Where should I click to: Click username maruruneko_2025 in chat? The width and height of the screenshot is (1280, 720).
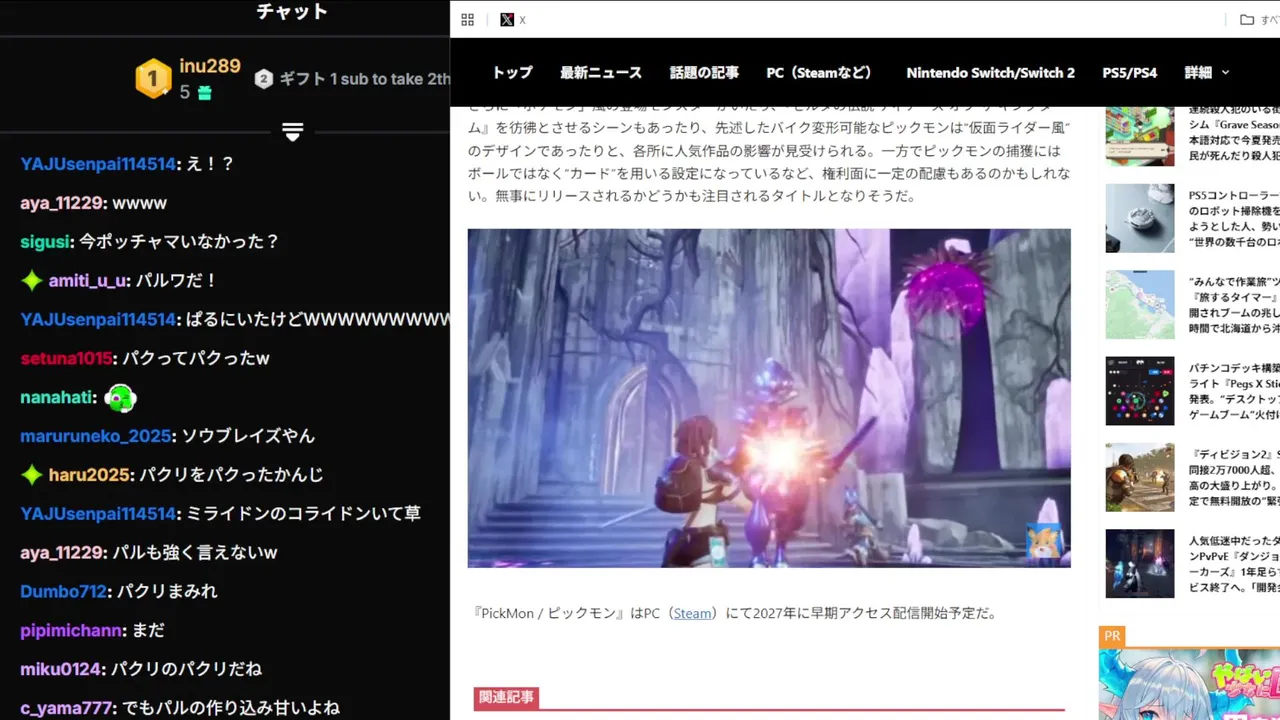(x=97, y=436)
